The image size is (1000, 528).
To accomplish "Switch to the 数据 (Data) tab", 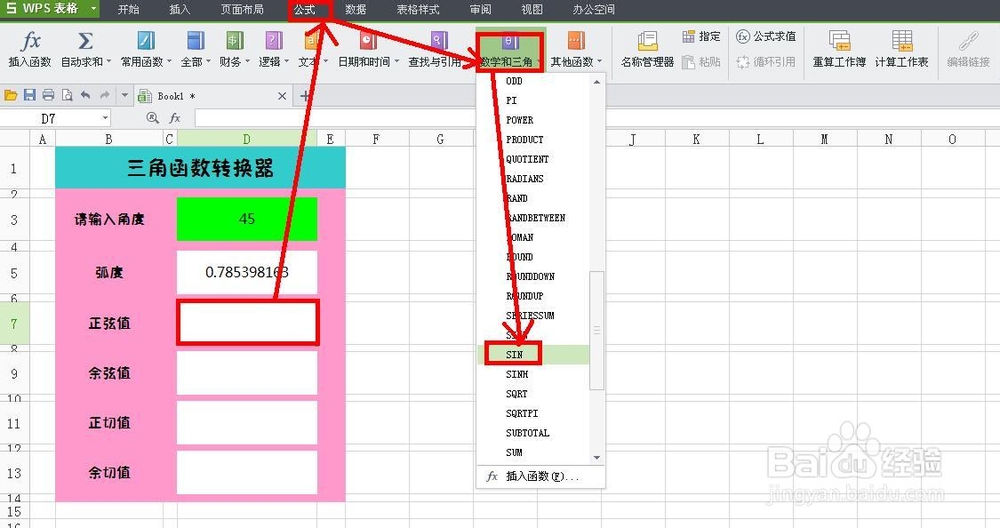I will [x=356, y=10].
